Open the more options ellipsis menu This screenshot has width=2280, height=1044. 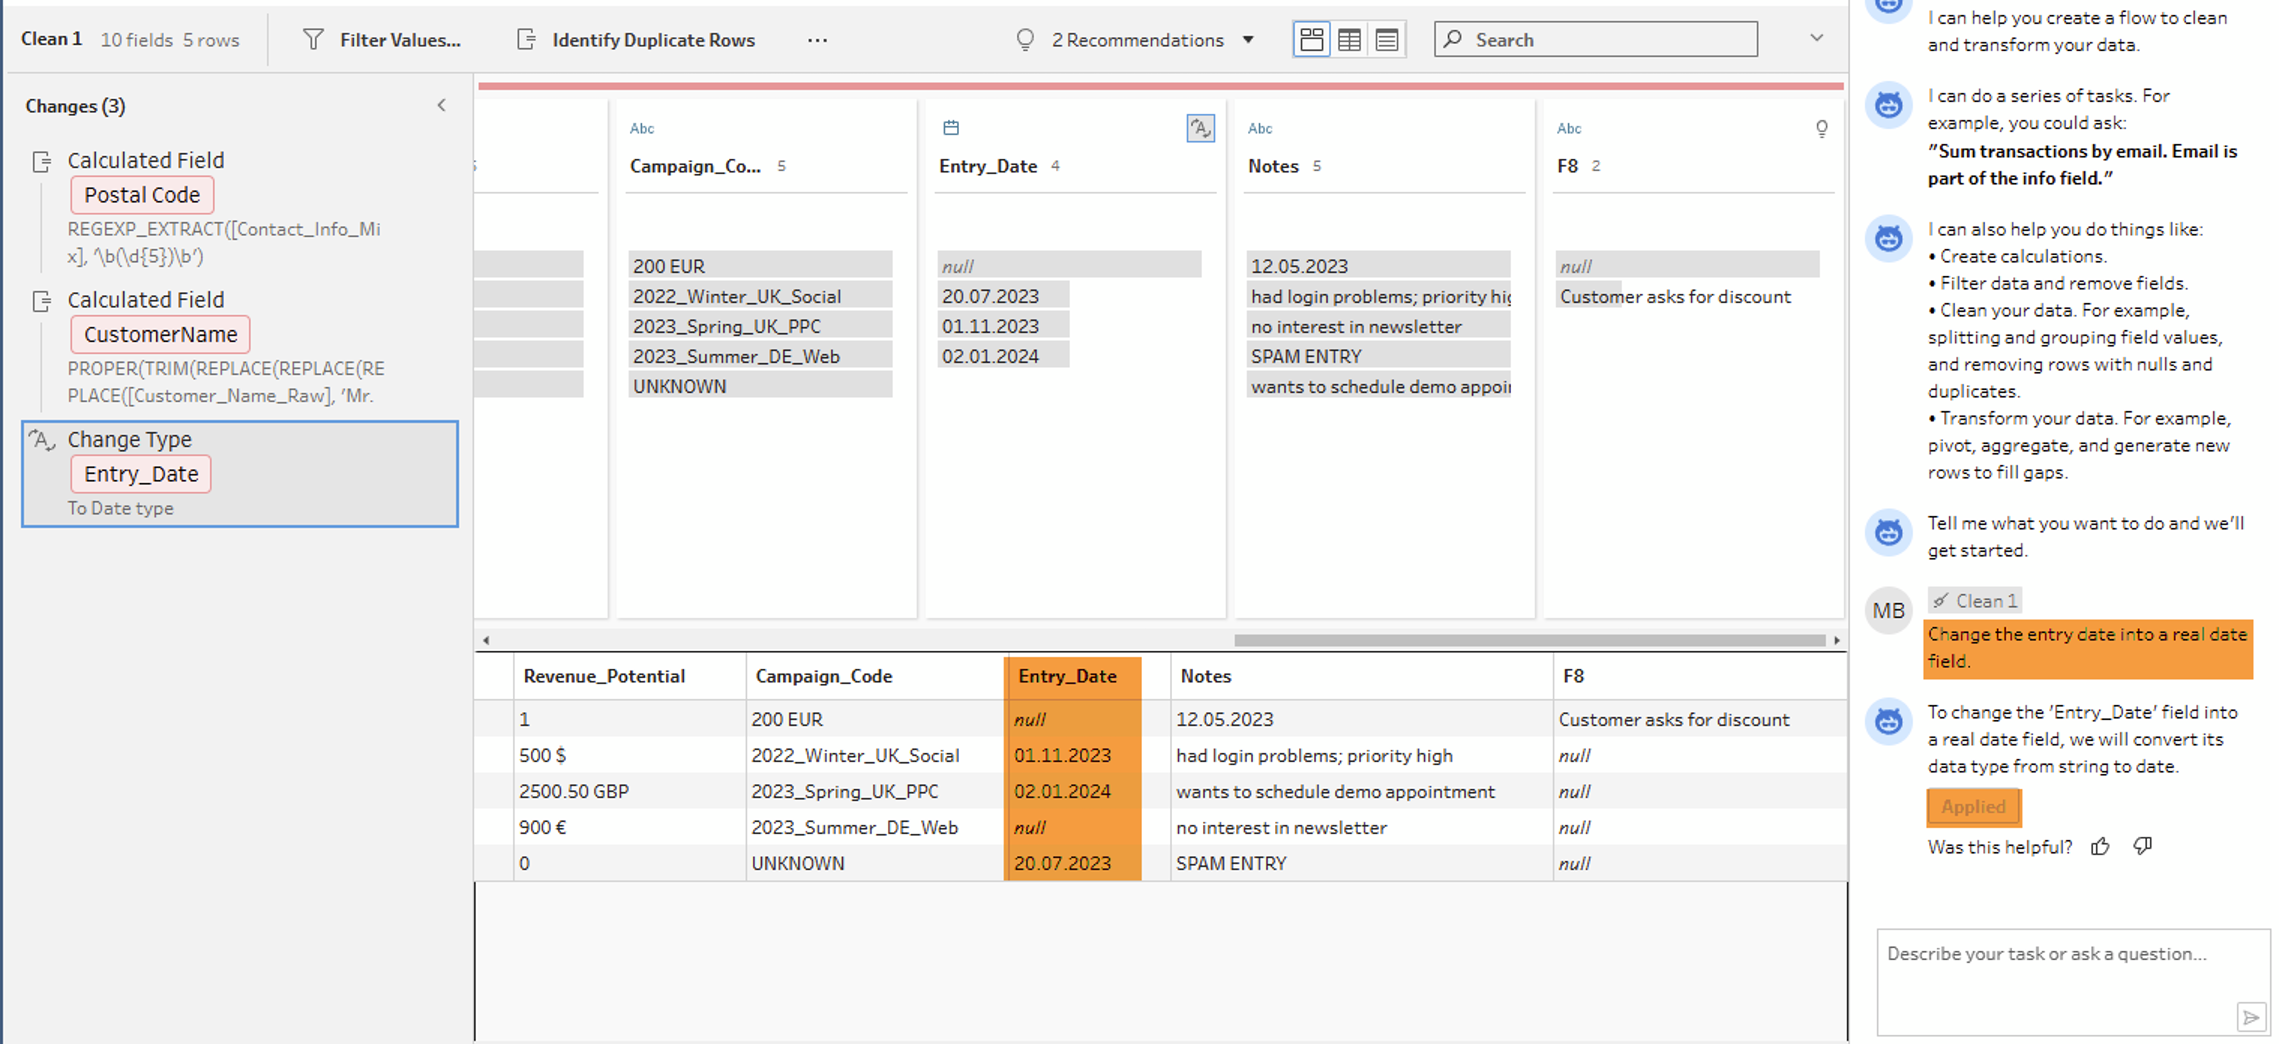coord(817,40)
